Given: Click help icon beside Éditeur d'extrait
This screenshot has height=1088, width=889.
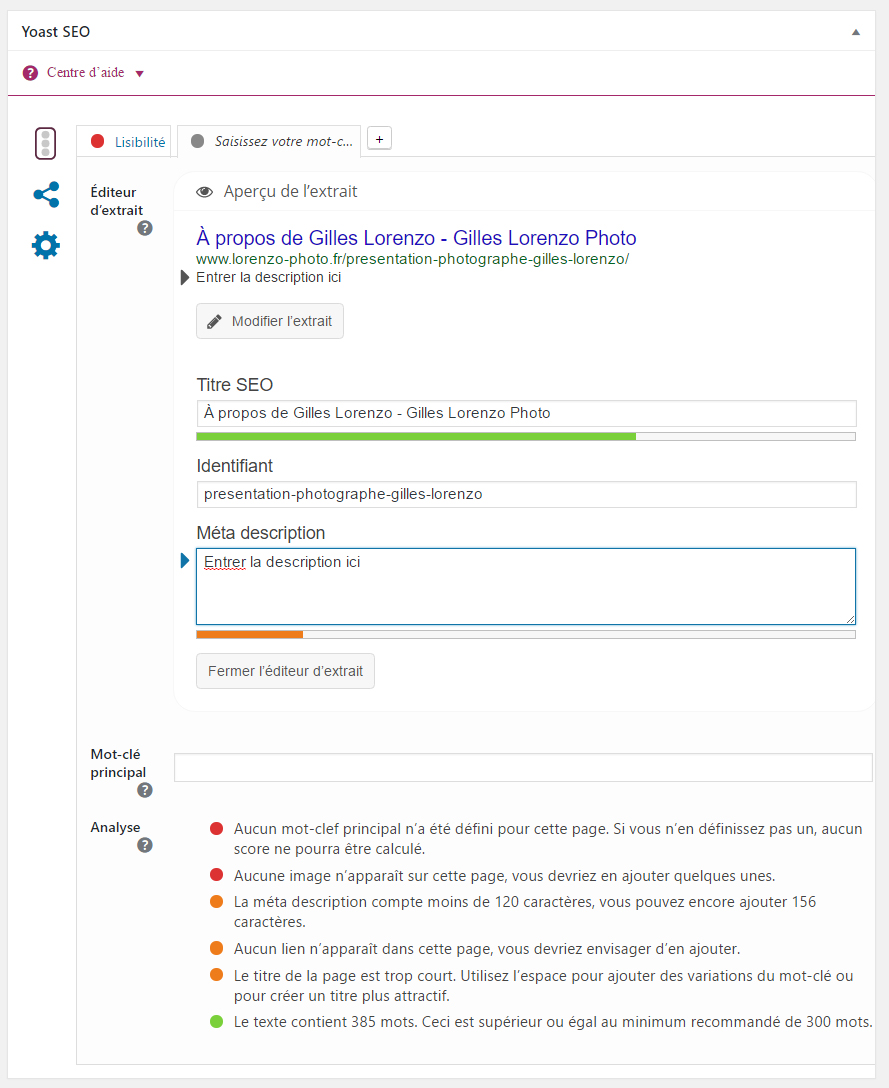Looking at the screenshot, I should click(x=145, y=228).
